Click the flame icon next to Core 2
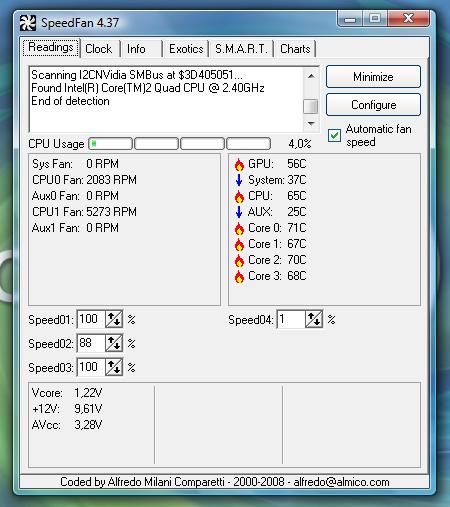This screenshot has height=507, width=450. pyautogui.click(x=239, y=260)
